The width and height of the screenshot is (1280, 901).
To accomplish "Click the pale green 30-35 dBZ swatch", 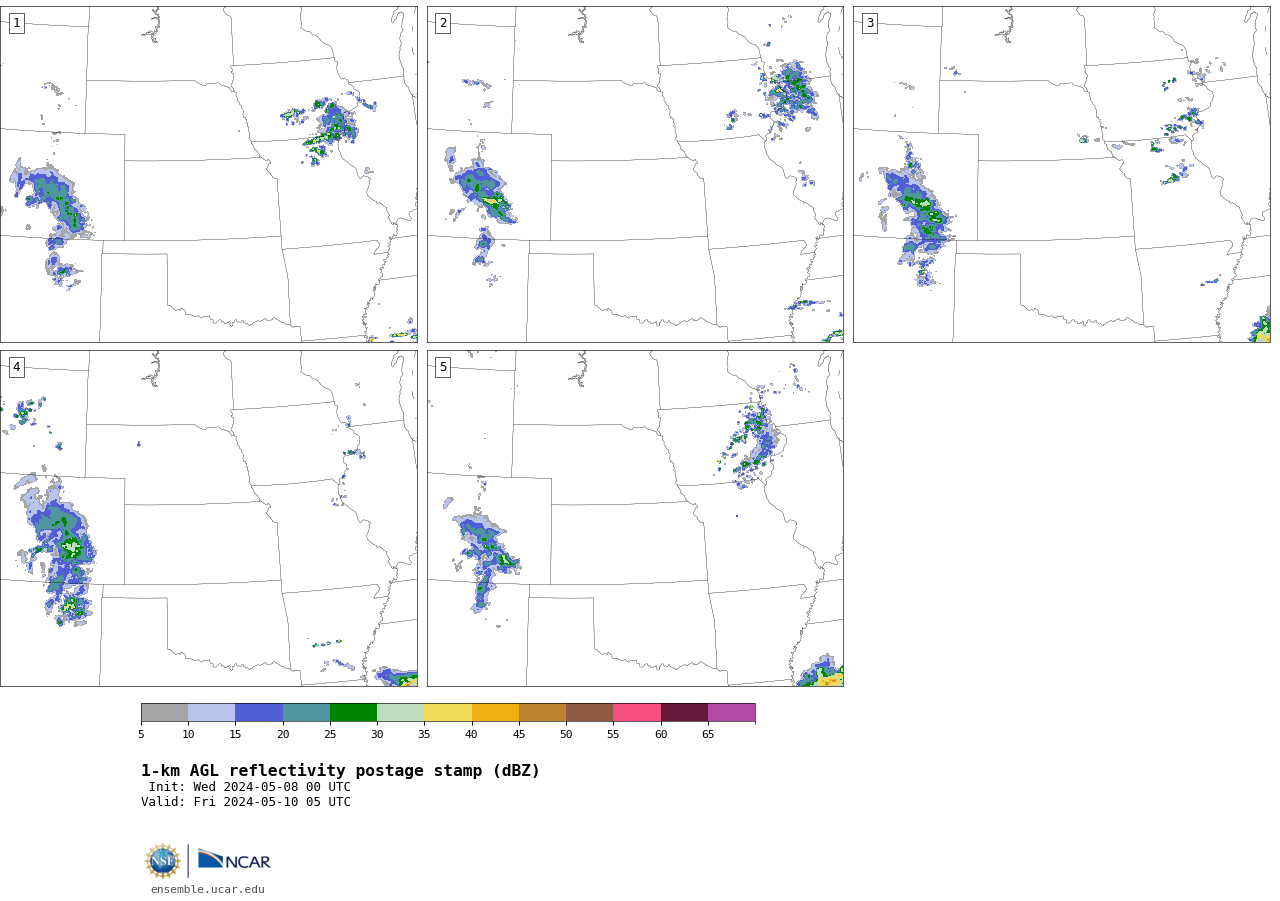I will click(x=400, y=712).
